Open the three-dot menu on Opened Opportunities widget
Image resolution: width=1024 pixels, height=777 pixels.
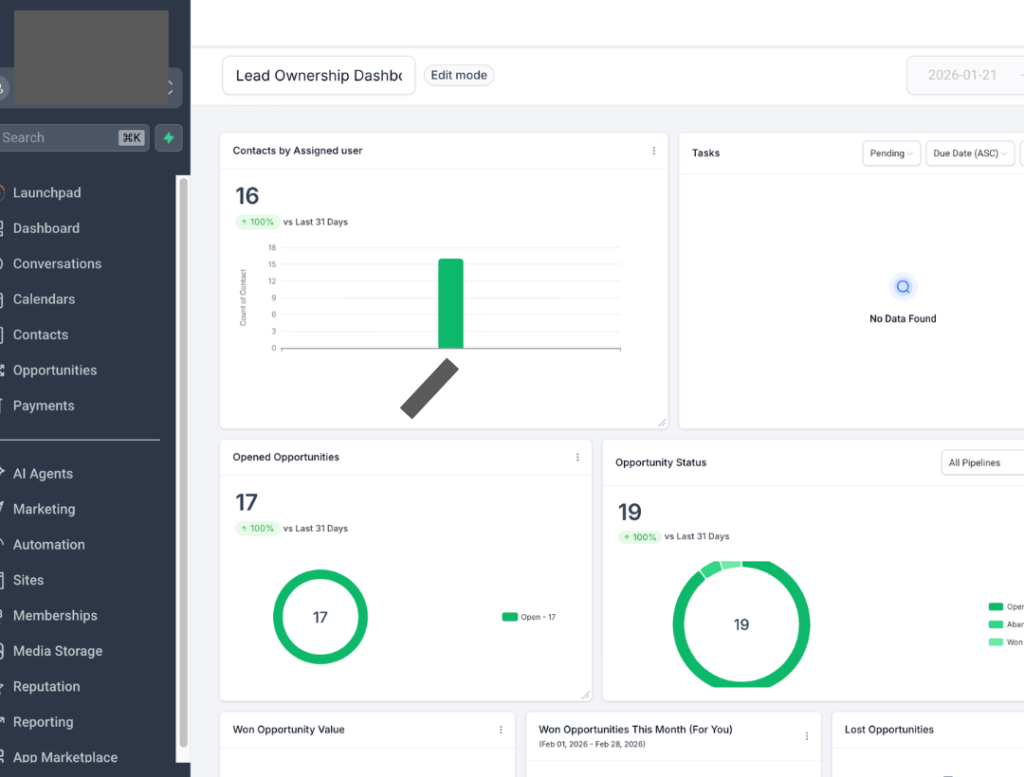578,457
